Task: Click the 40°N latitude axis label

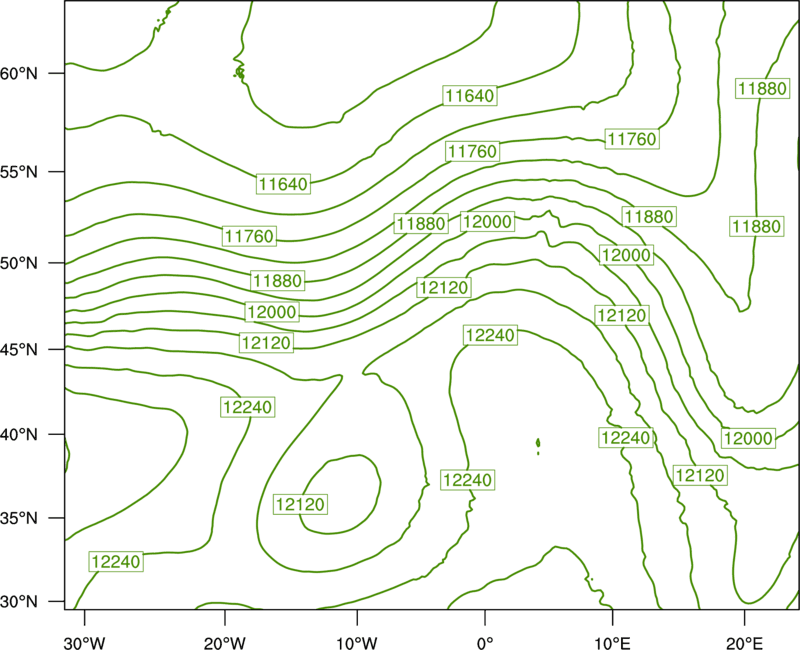Action: (x=19, y=434)
